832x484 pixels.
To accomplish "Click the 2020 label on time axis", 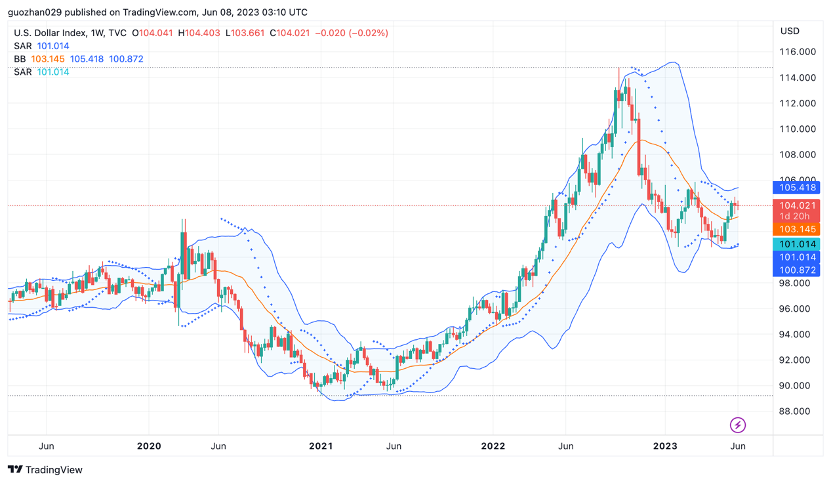I will point(149,445).
